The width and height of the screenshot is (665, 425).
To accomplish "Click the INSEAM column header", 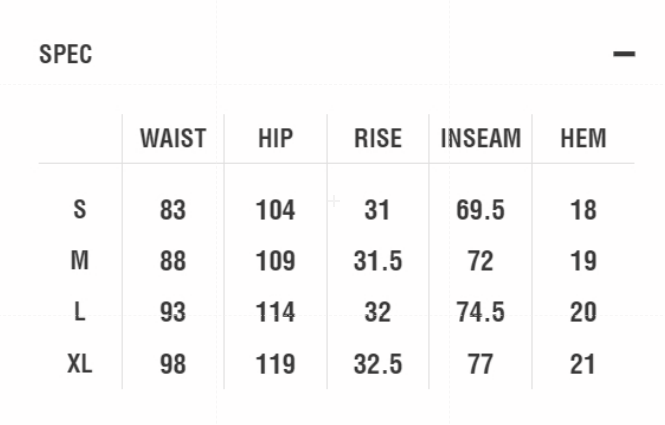I will 480,138.
